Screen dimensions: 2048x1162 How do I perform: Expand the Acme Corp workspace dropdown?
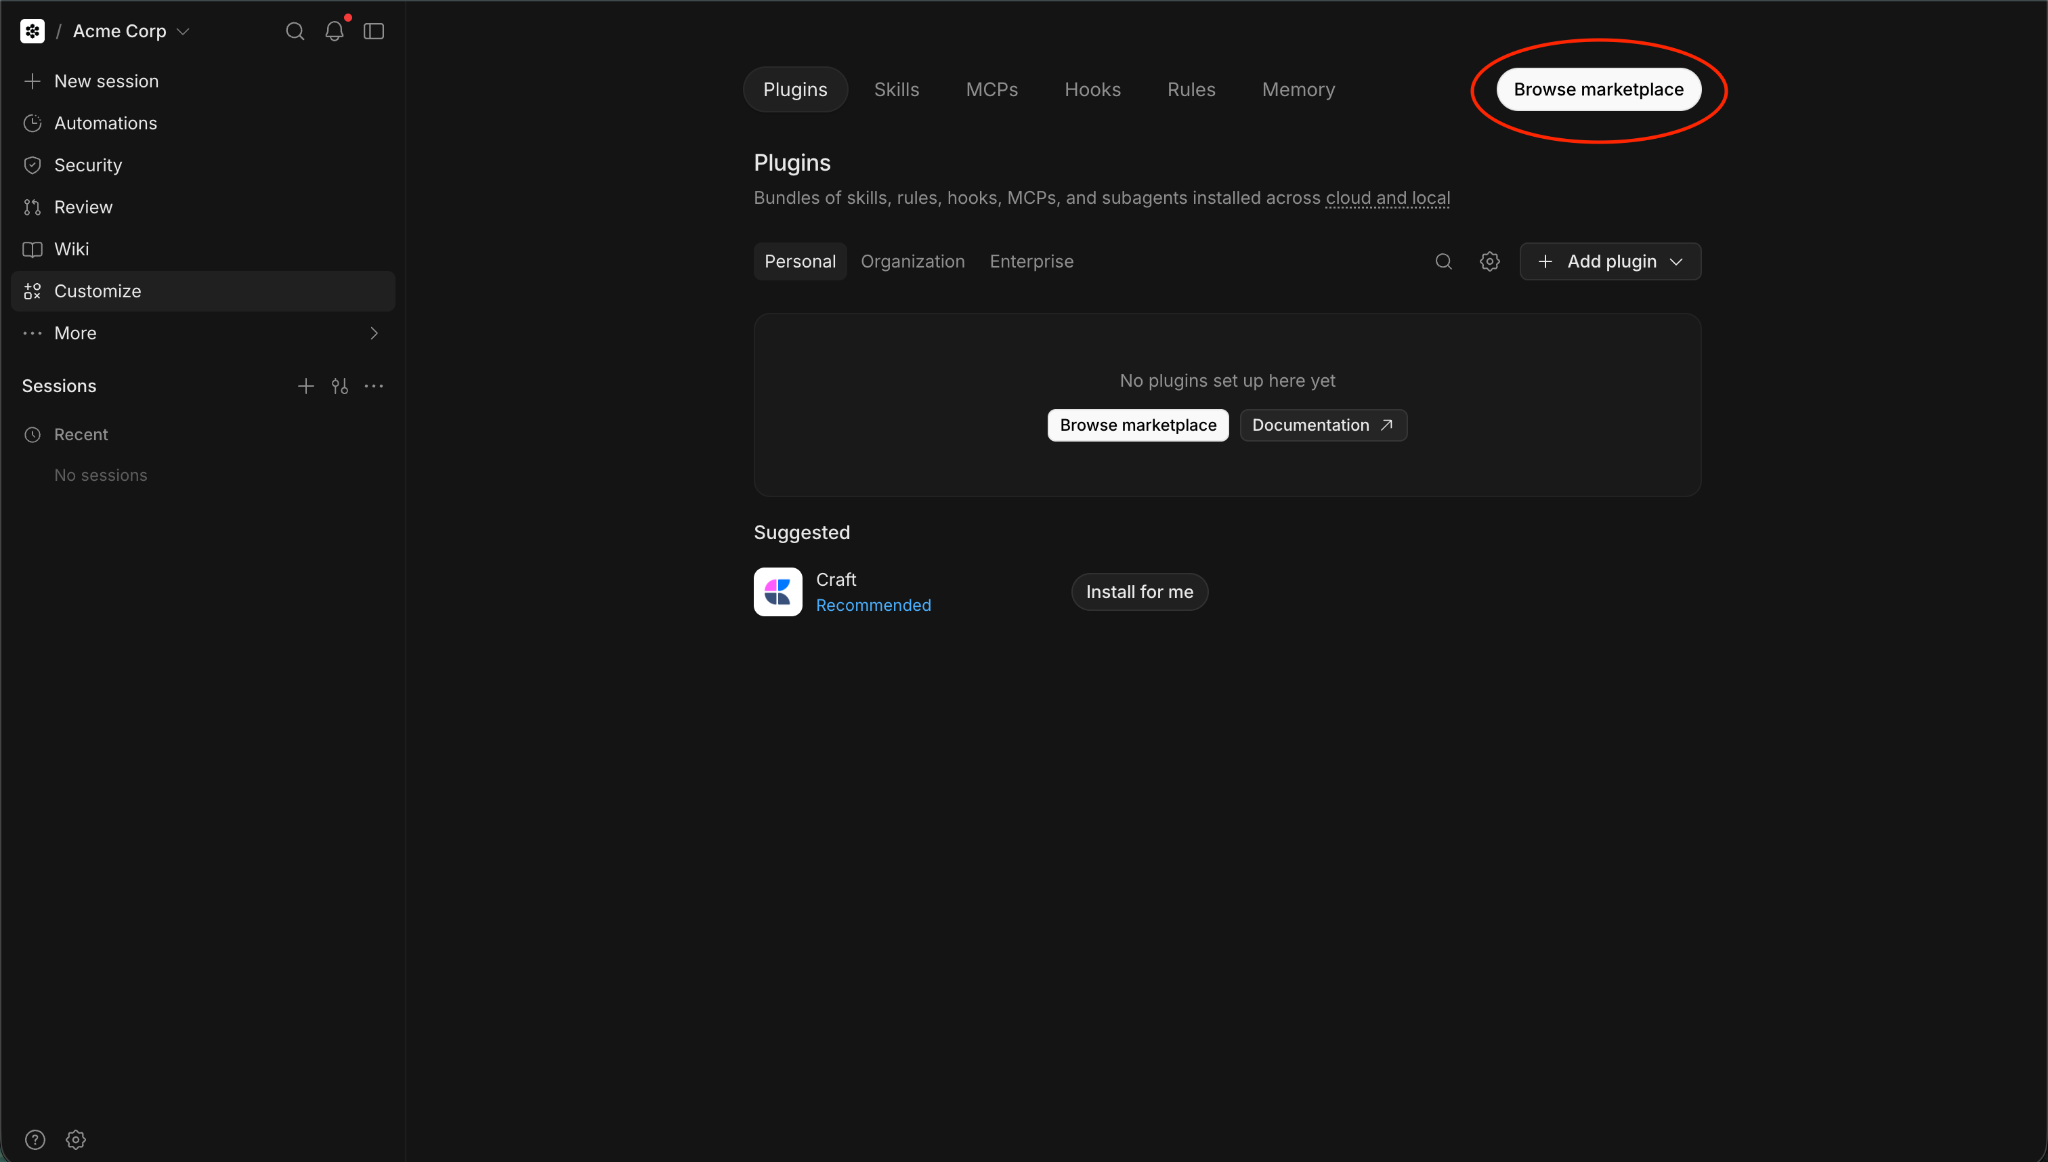pos(131,31)
